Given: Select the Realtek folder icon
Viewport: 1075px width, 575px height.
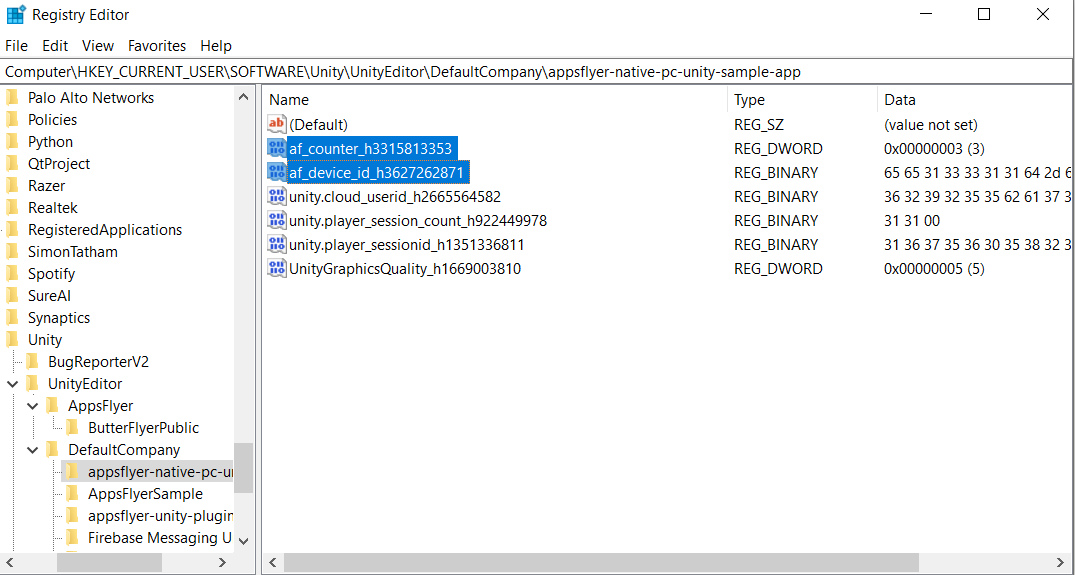Looking at the screenshot, I should tap(12, 208).
